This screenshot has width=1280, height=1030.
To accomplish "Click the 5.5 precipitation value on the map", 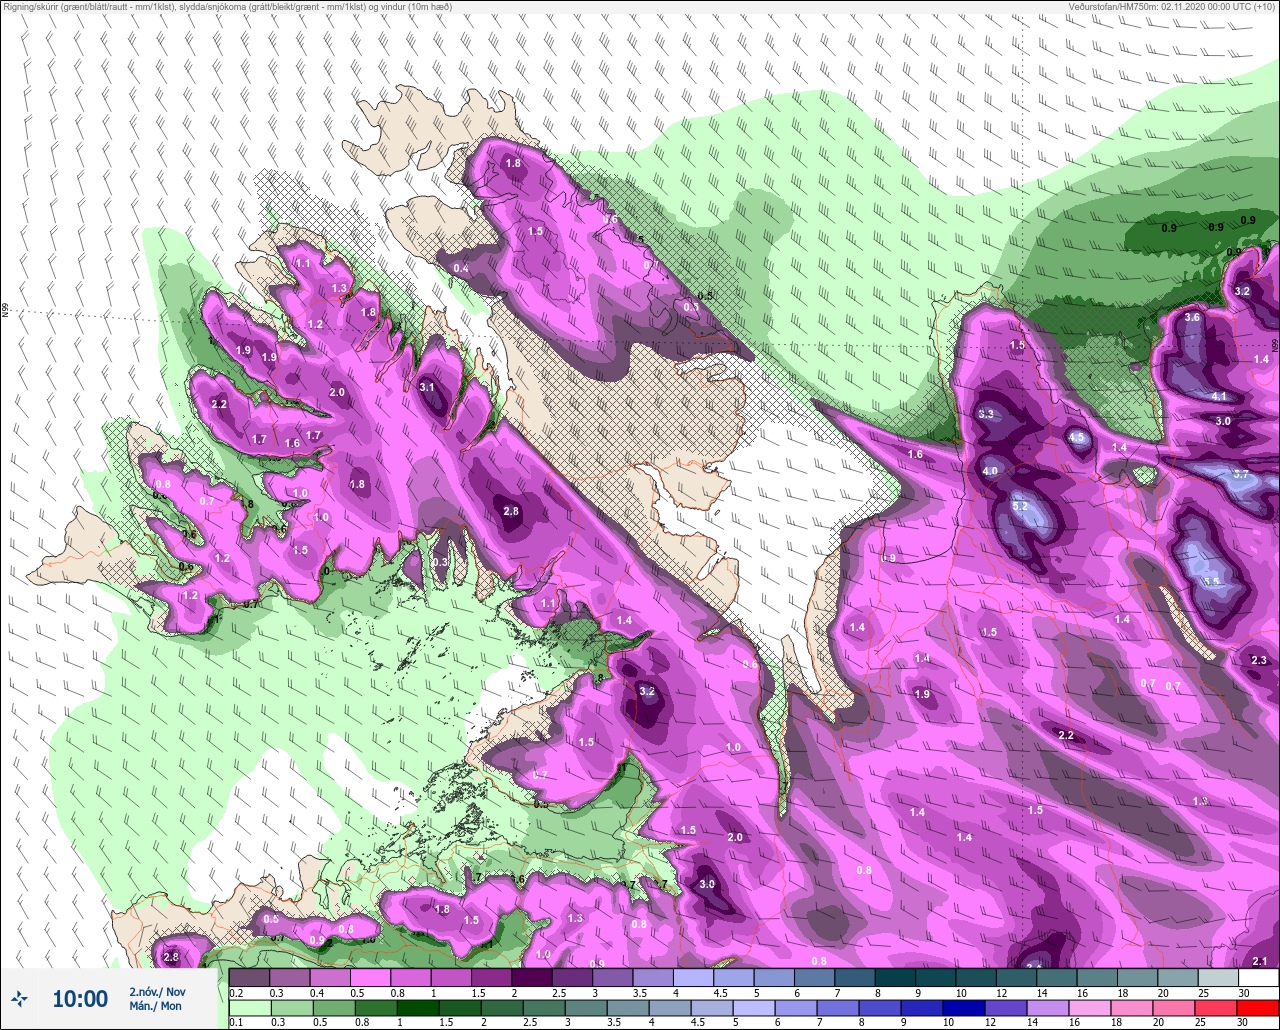I will 1211,582.
